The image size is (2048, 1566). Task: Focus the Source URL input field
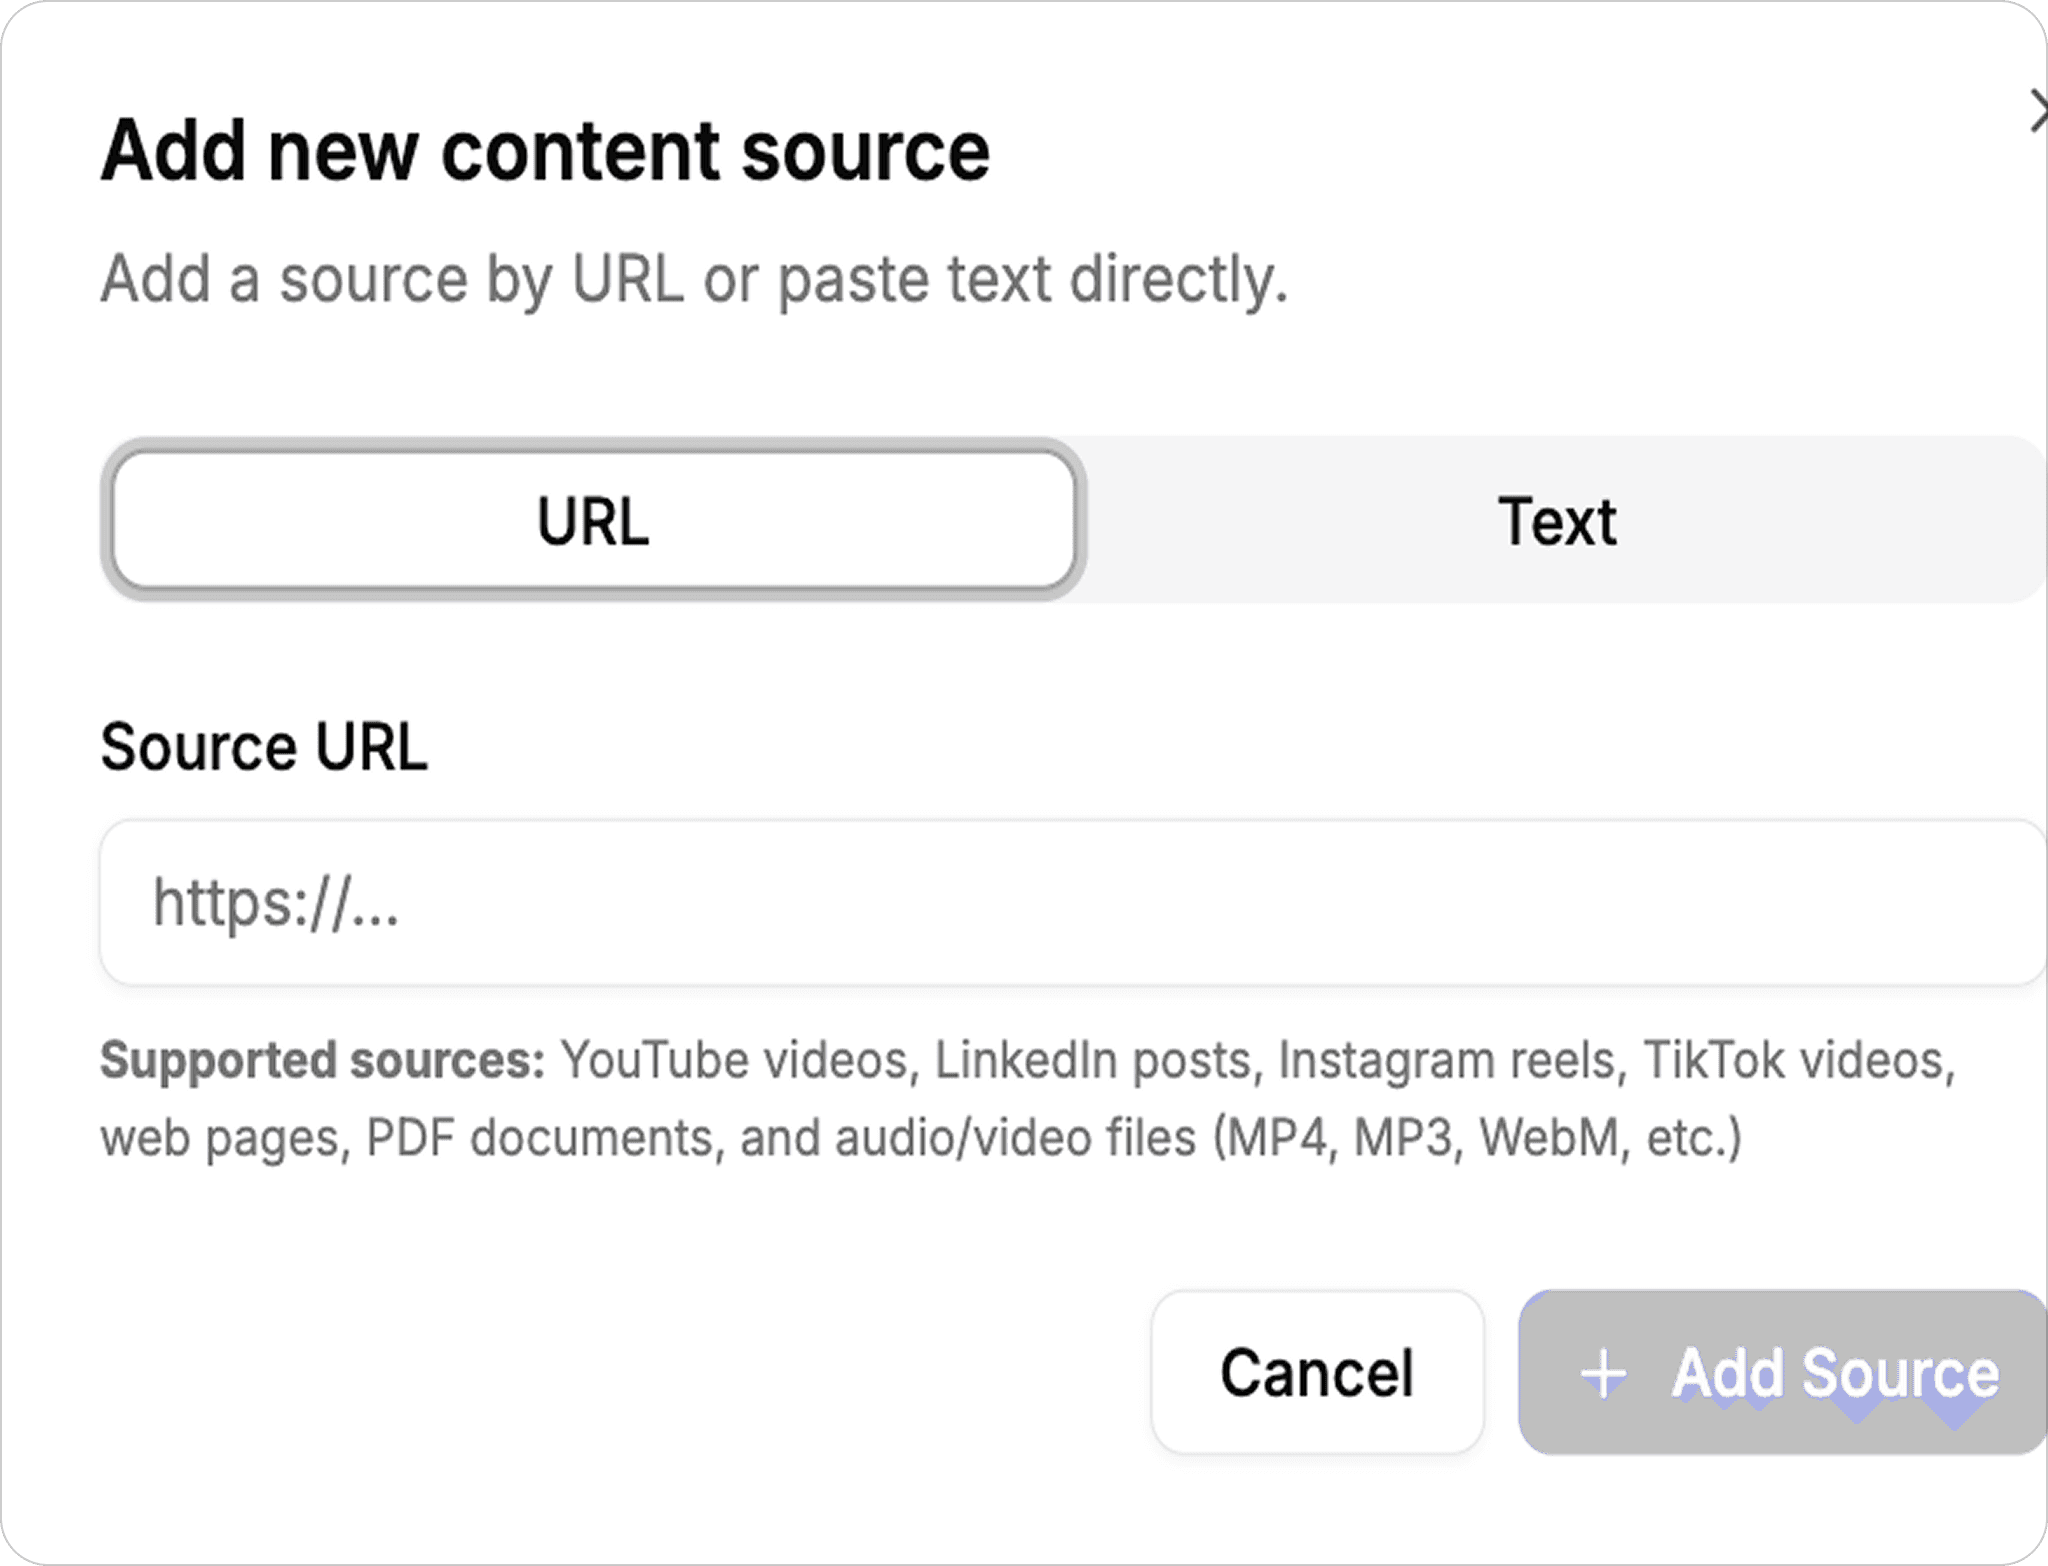[x=1070, y=903]
